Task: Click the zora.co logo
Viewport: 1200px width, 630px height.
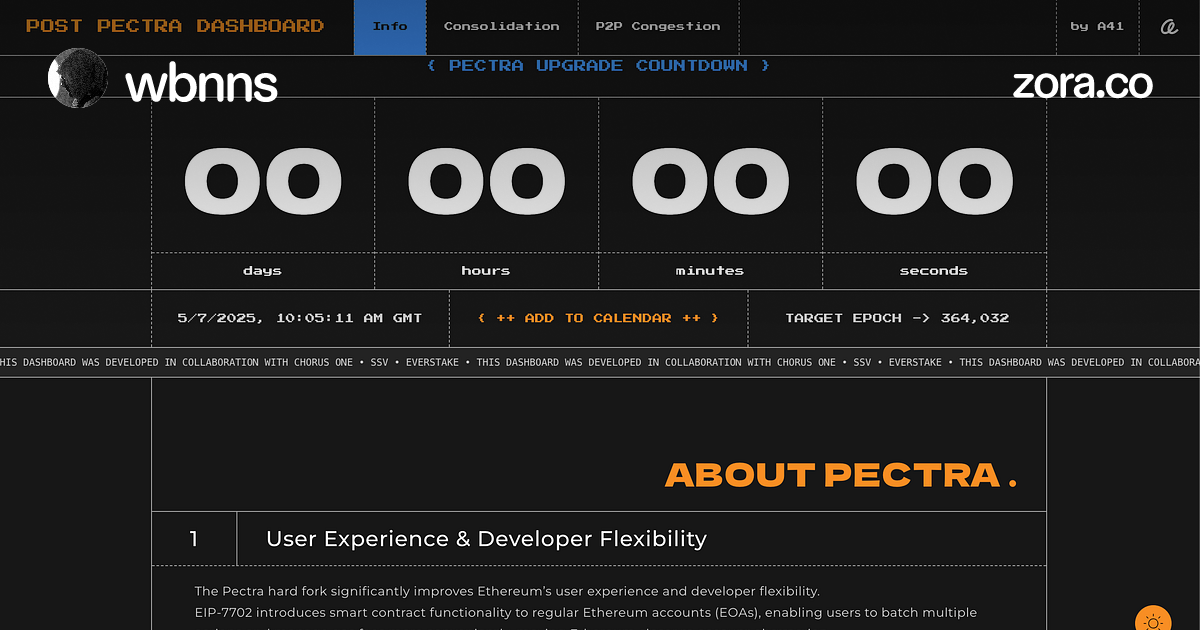Action: [1082, 85]
